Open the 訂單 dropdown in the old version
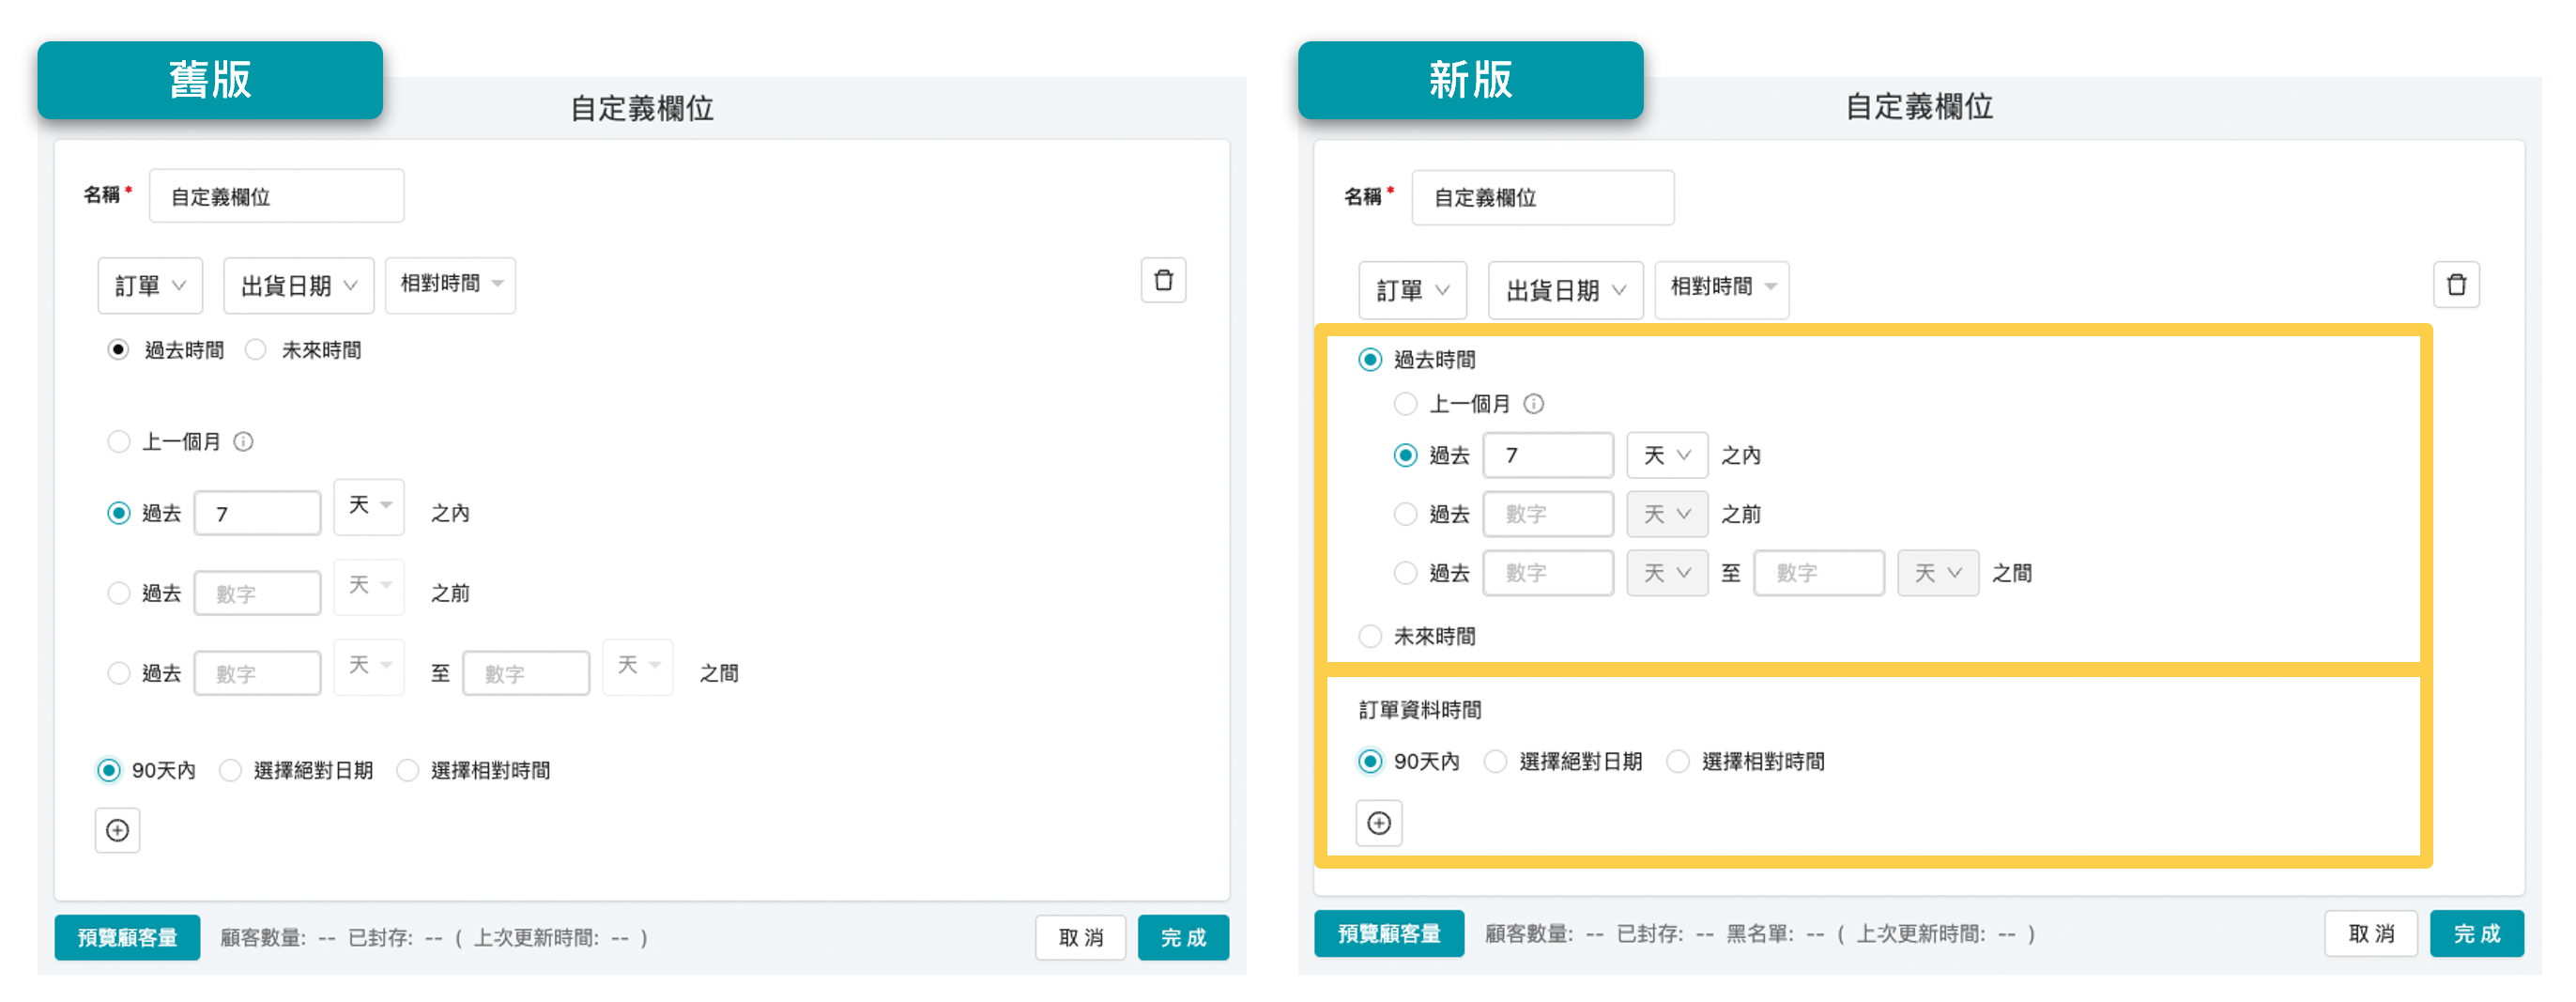Viewport: 2576px width, 1002px height. (x=149, y=285)
